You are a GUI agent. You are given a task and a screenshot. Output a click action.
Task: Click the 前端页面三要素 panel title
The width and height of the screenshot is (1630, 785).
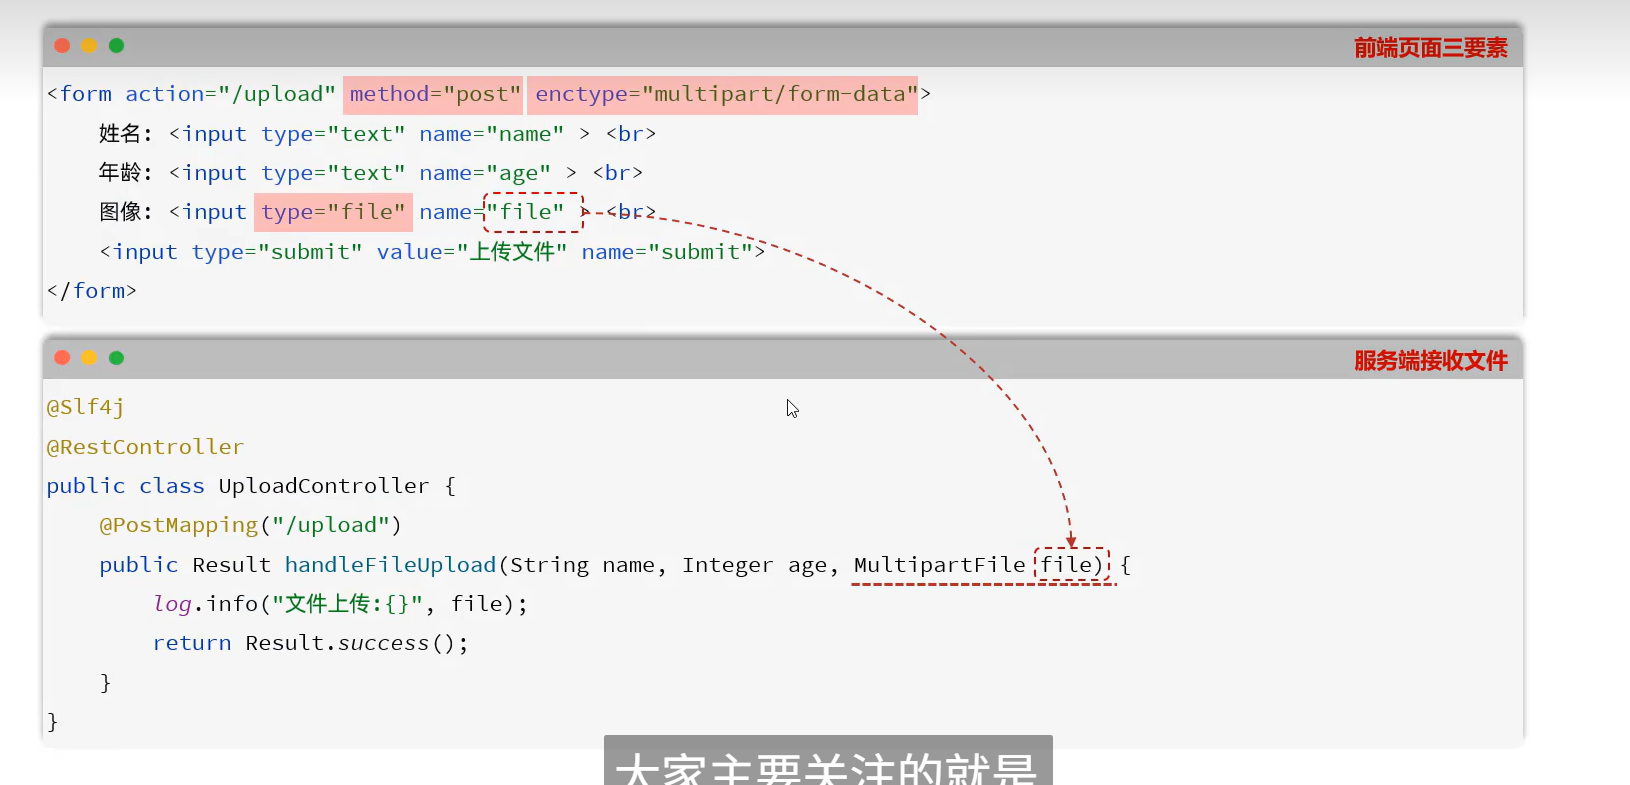click(1430, 48)
